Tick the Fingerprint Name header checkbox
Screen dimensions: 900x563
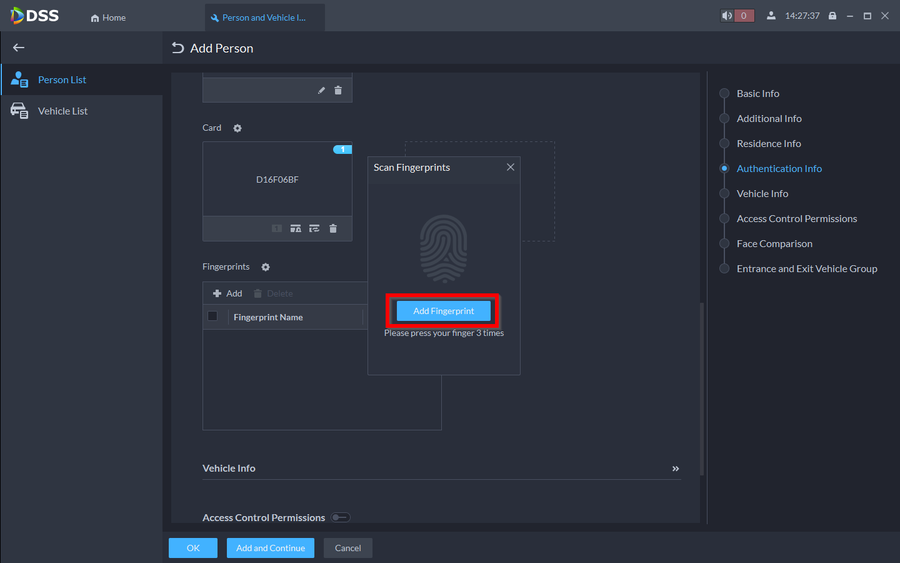pyautogui.click(x=212, y=316)
